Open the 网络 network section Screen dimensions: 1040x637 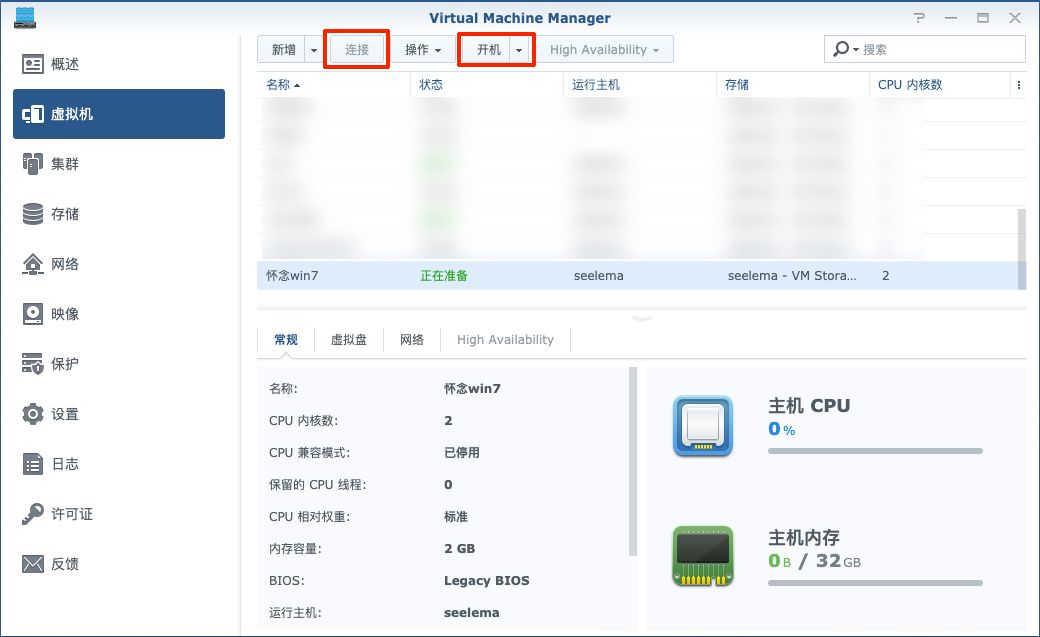[119, 264]
